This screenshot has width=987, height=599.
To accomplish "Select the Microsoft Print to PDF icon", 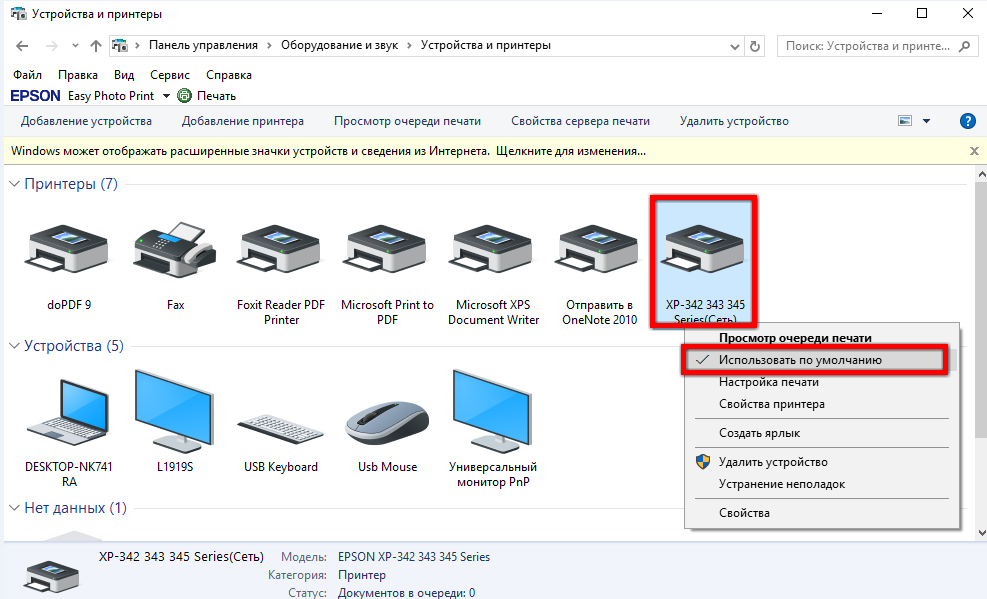I will click(387, 250).
